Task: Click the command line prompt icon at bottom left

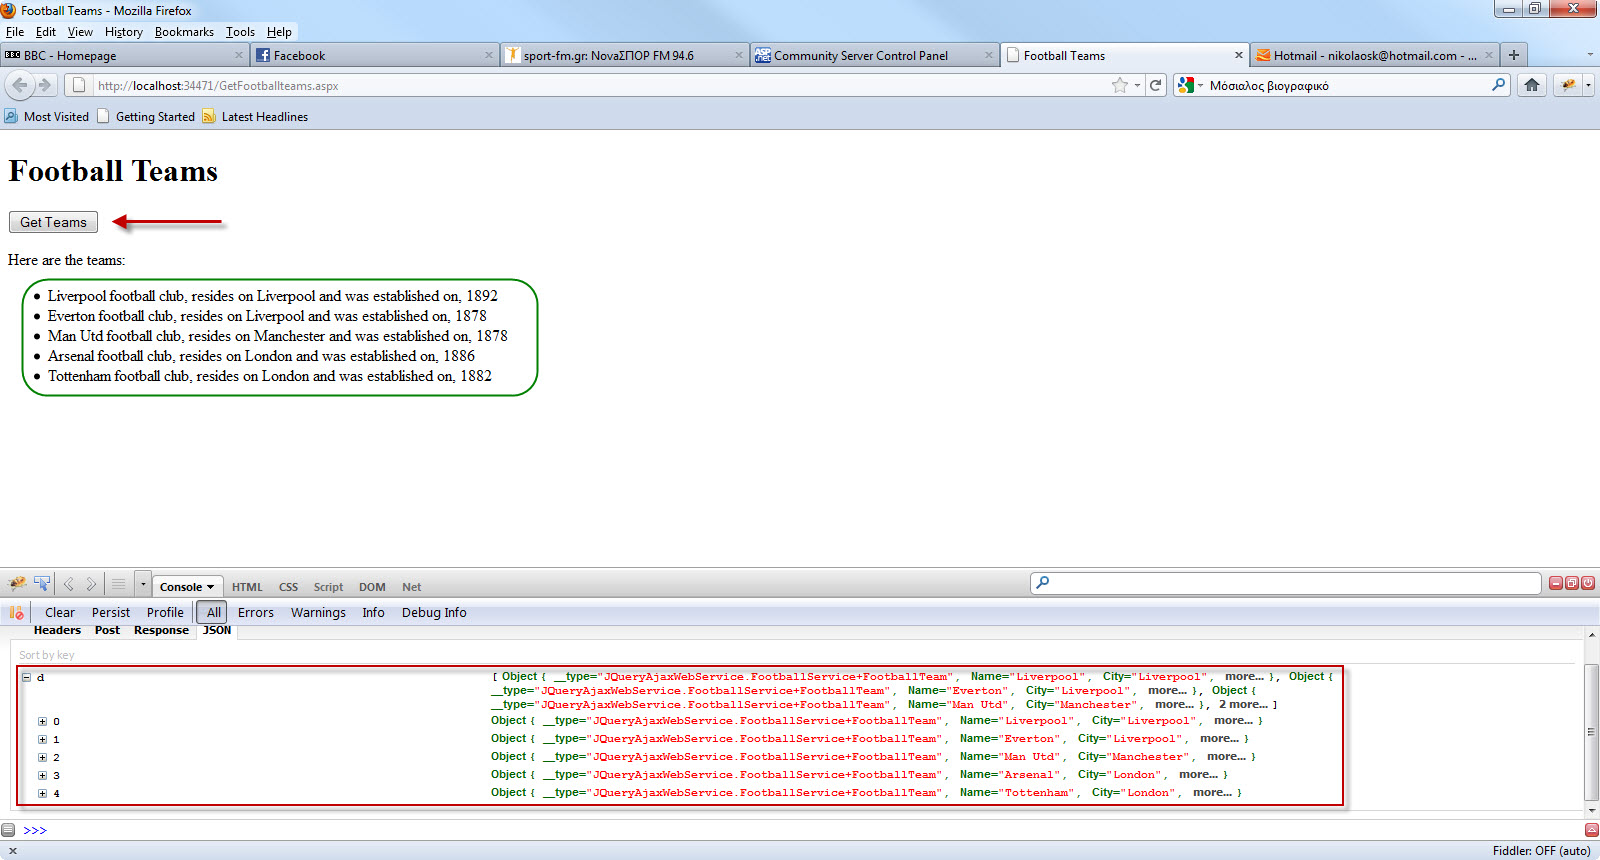Action: click(x=8, y=830)
